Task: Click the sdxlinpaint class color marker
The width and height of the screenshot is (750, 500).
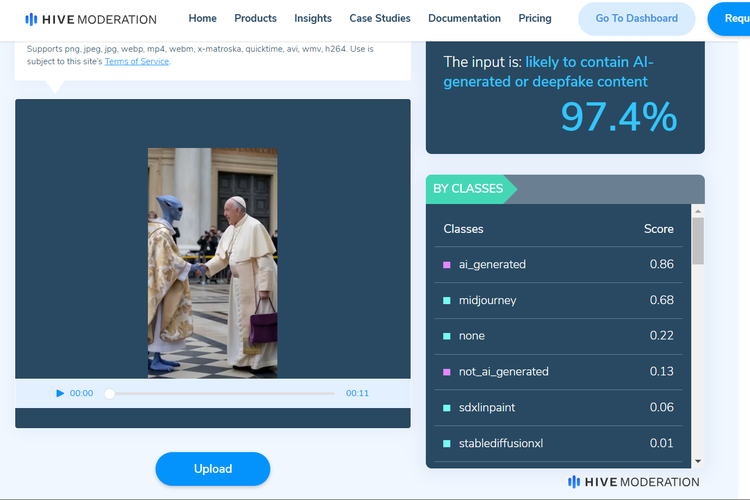Action: pos(447,408)
